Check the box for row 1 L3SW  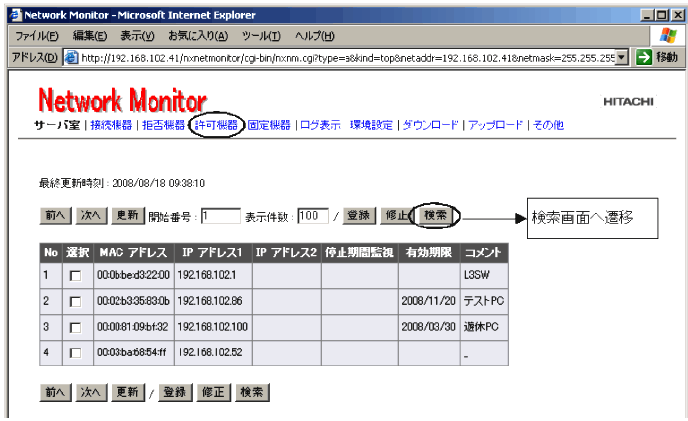pos(75,276)
